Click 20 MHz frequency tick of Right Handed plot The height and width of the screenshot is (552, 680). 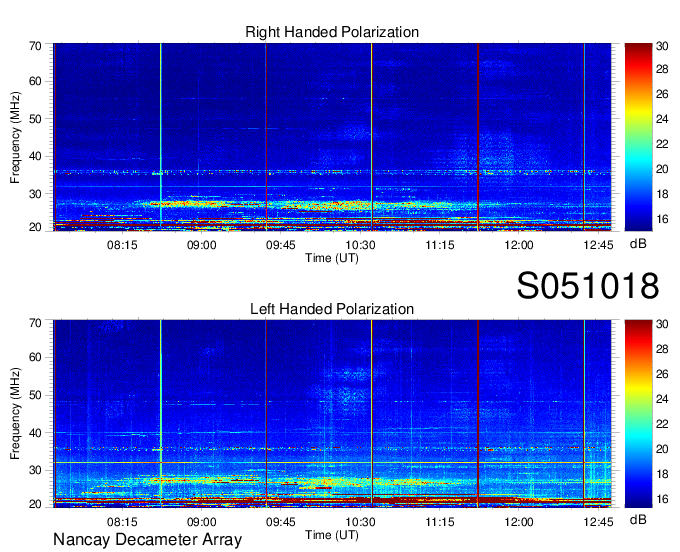[35, 227]
